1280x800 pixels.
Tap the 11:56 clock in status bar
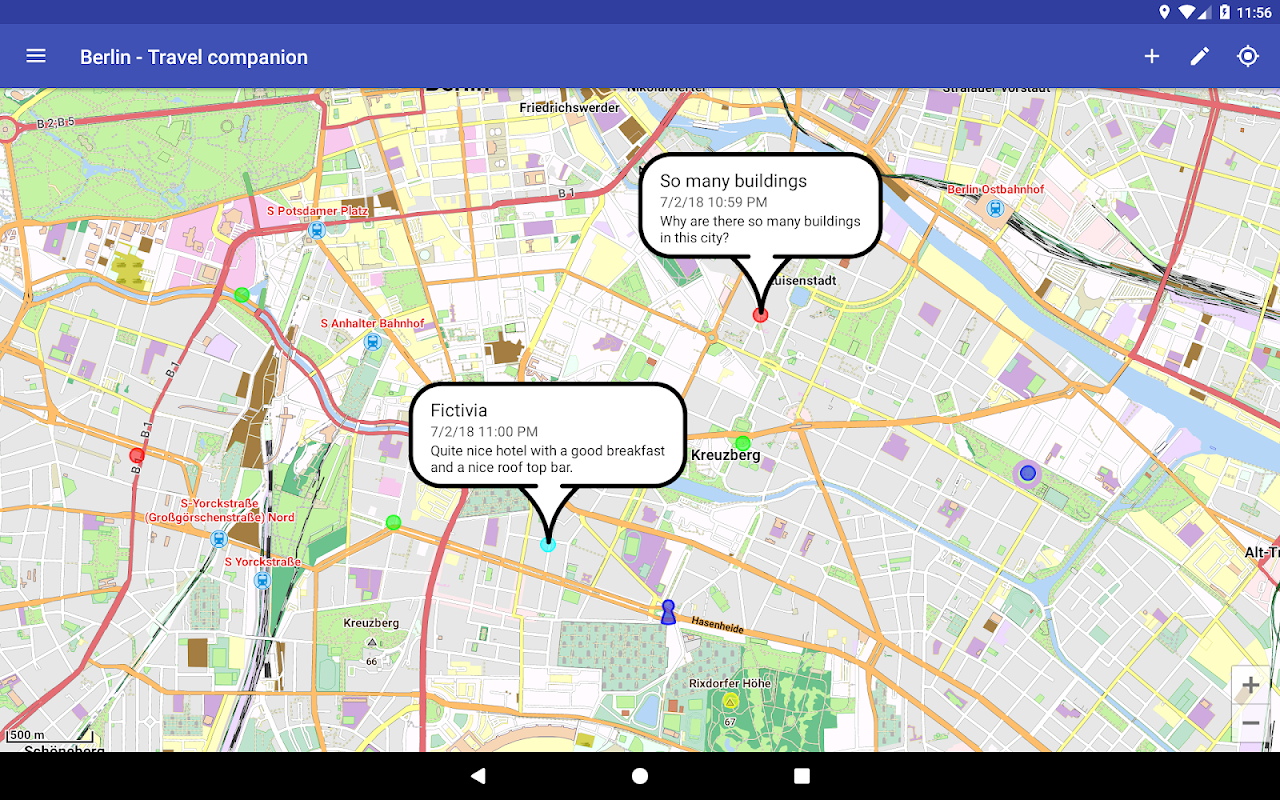1254,12
